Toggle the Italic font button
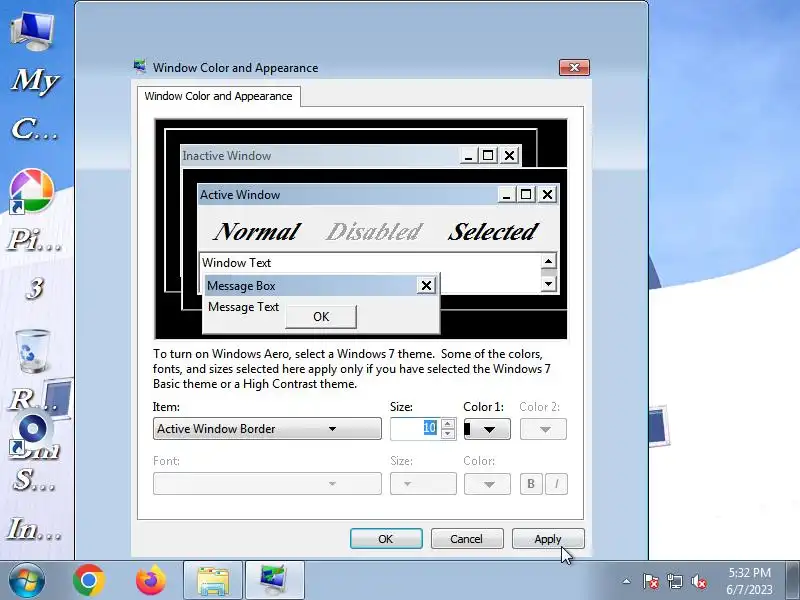Screen dimensions: 800x600 (x=556, y=484)
